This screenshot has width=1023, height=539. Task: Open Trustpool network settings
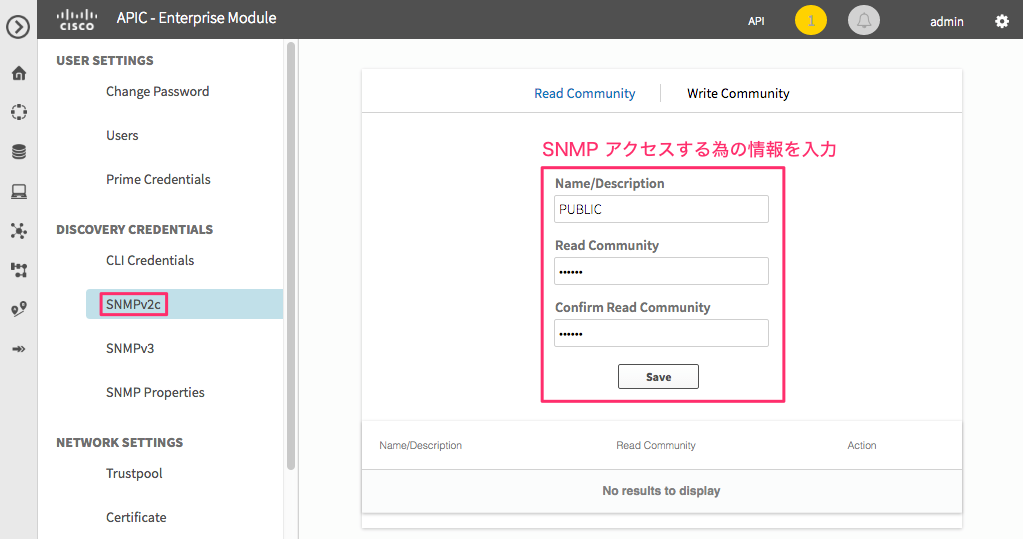click(x=134, y=473)
